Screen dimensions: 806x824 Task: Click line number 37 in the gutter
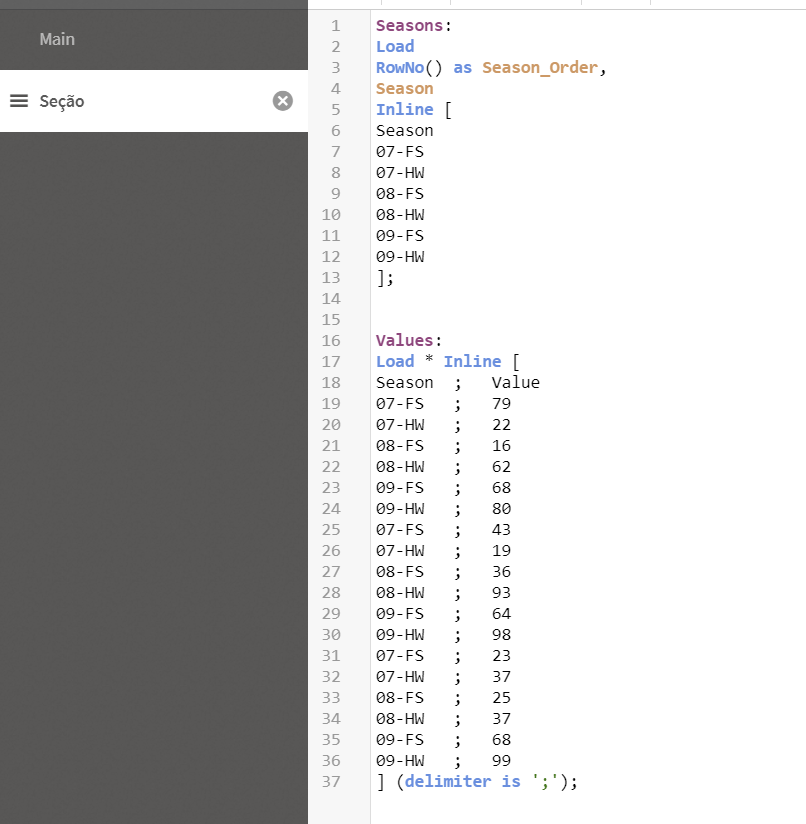pos(331,781)
